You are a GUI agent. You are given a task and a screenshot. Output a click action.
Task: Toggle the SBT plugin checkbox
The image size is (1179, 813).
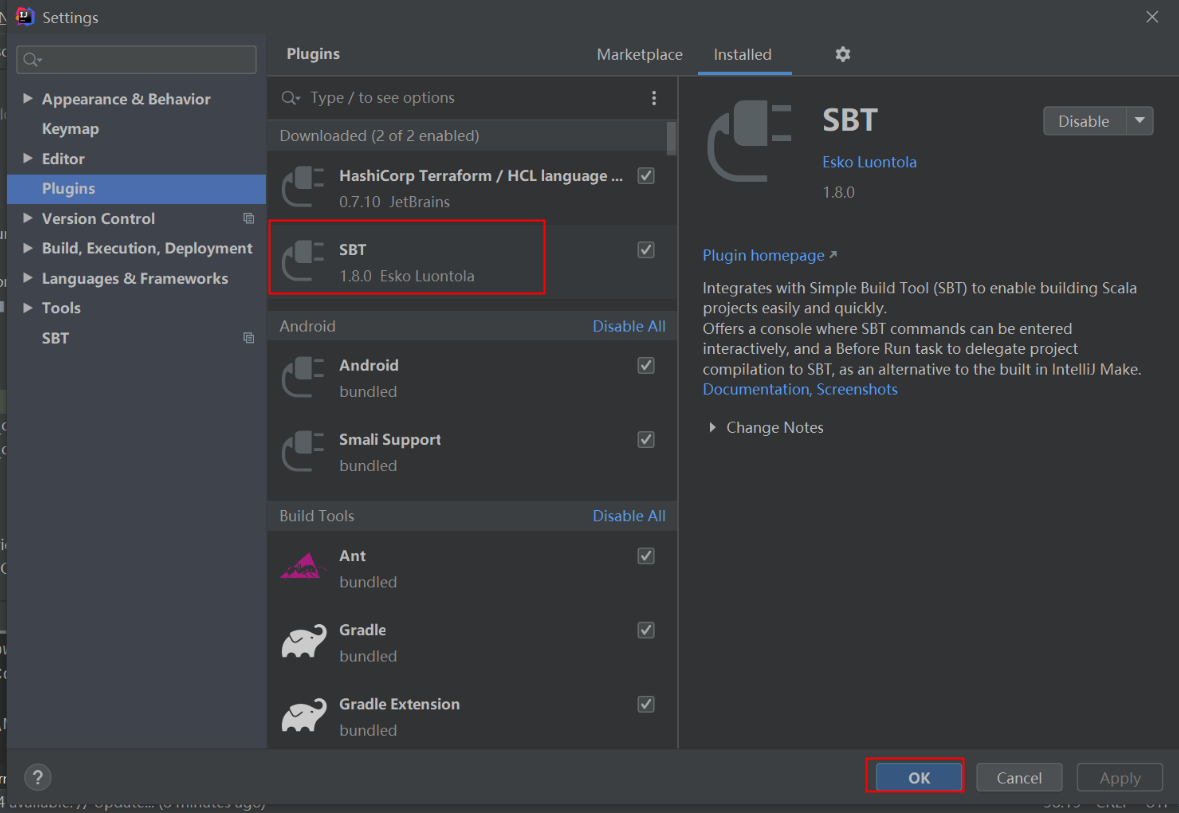tap(646, 250)
